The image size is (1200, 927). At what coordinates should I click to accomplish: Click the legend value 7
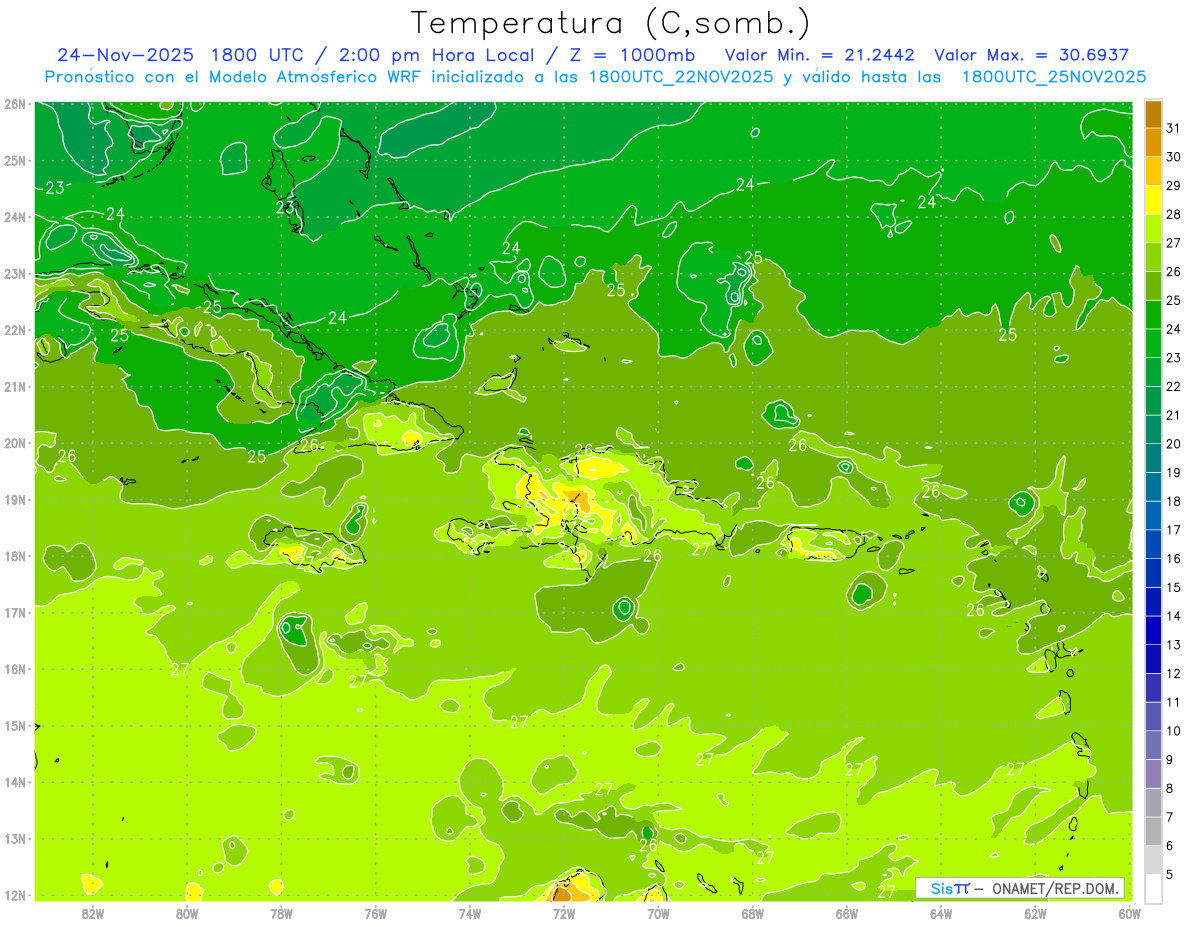pos(1170,816)
